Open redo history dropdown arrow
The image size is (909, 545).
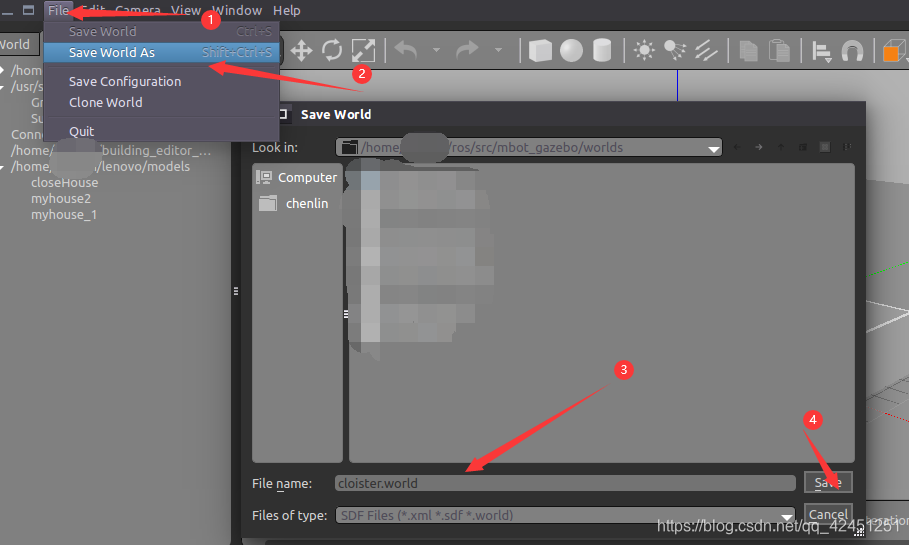(498, 50)
